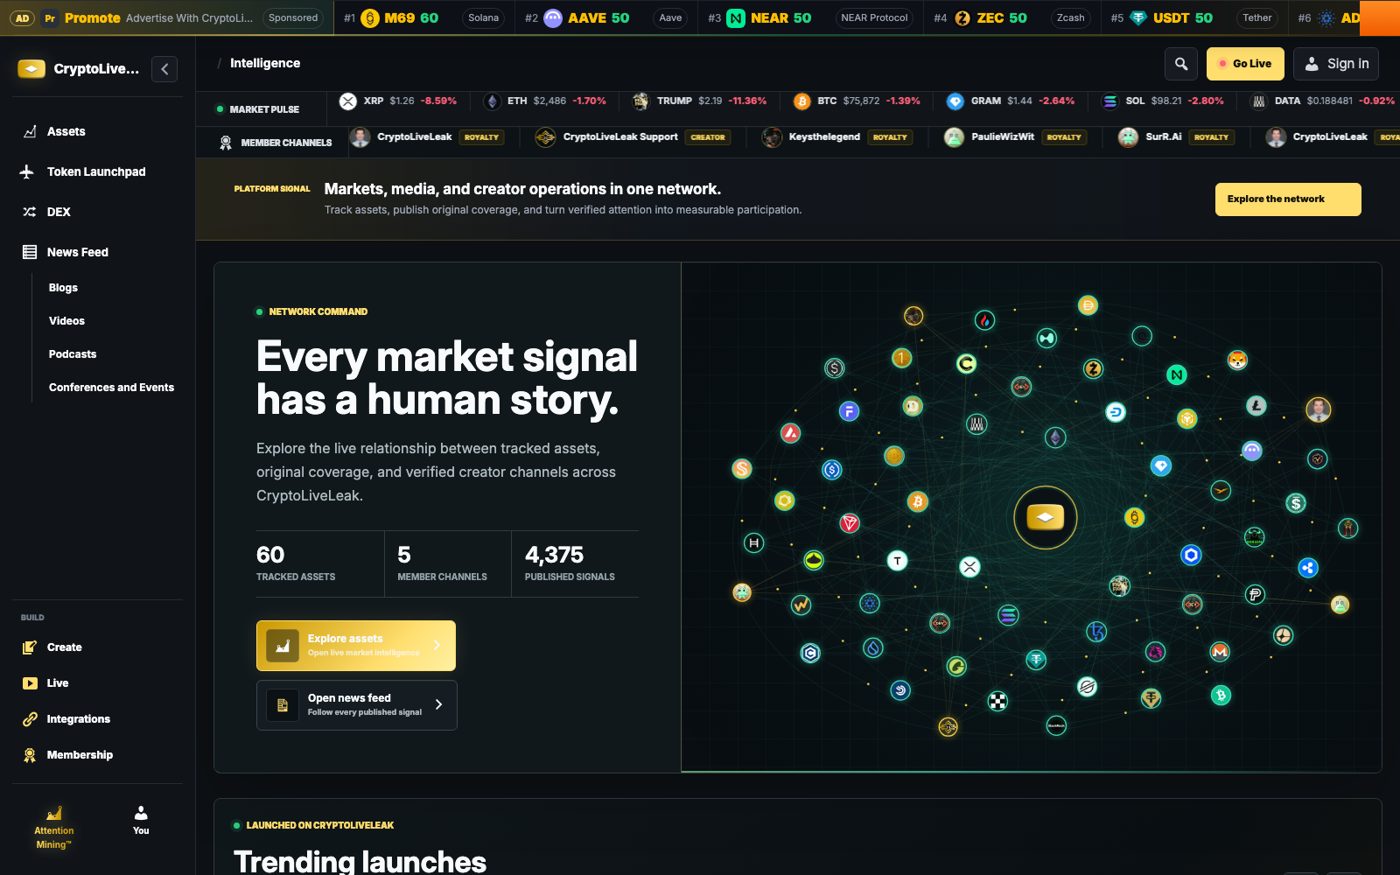Click the Membership ribbon icon
Viewport: 1400px width, 875px height.
coord(30,755)
